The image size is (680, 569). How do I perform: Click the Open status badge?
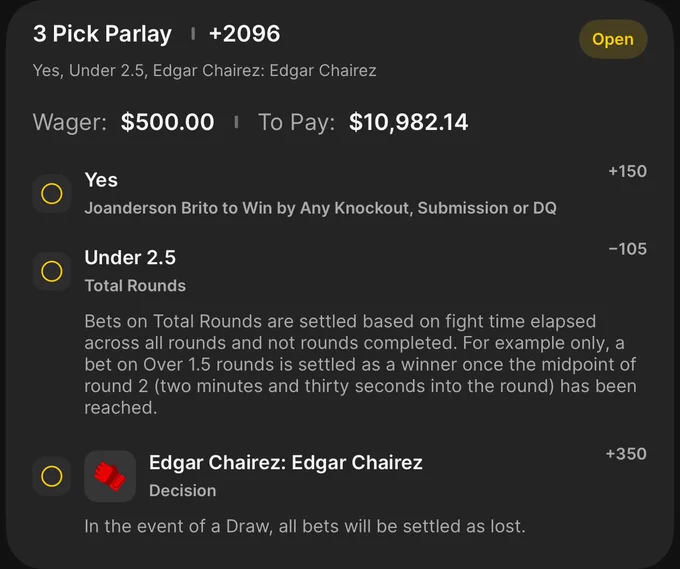[613, 39]
